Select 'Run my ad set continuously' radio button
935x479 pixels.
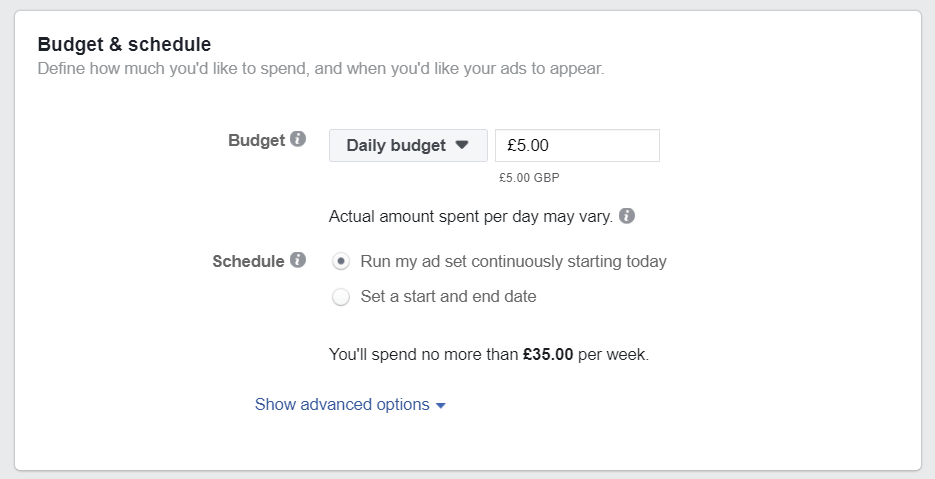coord(340,261)
